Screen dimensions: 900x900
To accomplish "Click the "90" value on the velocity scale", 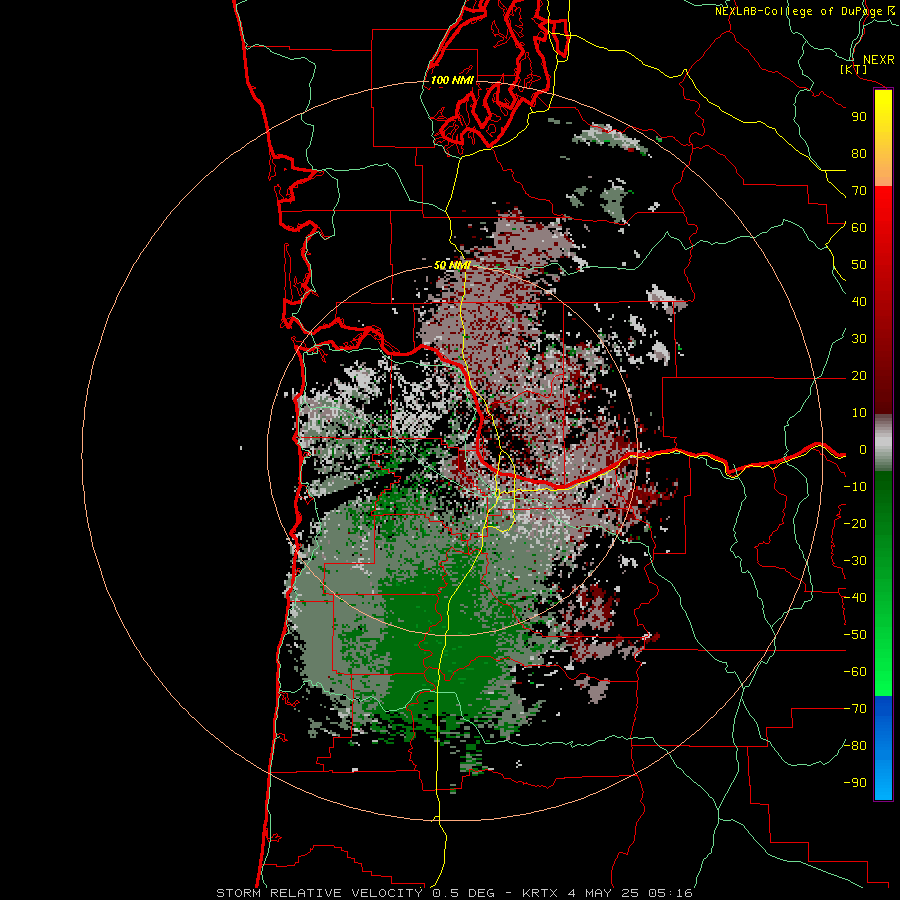I will pyautogui.click(x=859, y=117).
